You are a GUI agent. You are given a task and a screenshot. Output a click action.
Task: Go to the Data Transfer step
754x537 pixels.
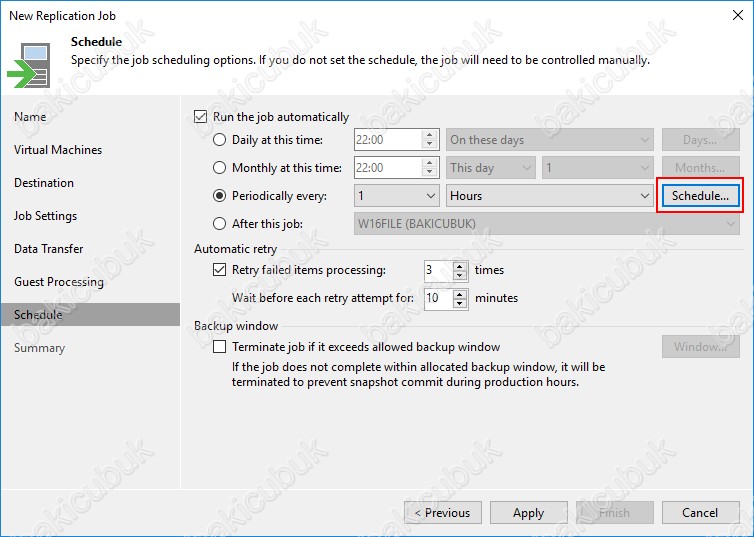click(49, 249)
